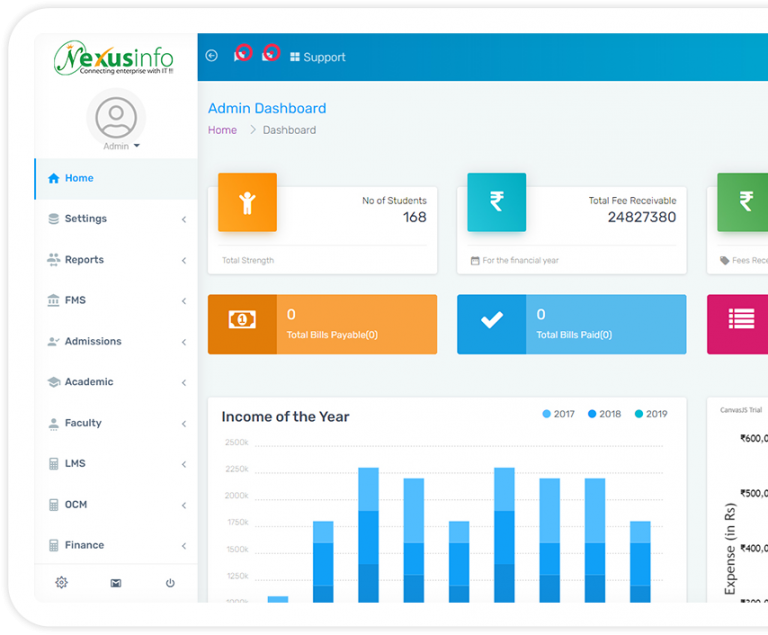Expand the FMS chevron
Screen dimensions: 768x635
[x=184, y=301]
